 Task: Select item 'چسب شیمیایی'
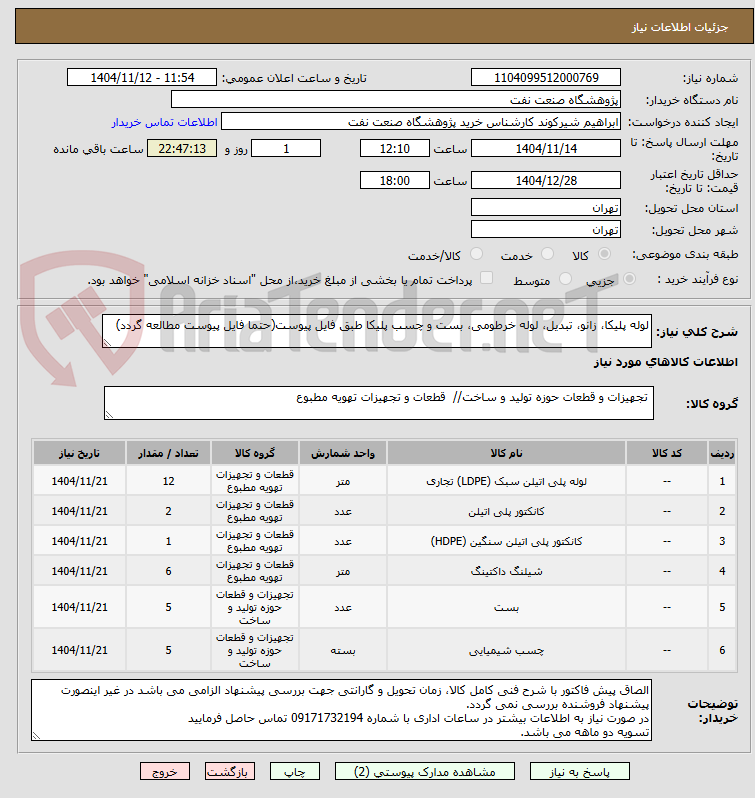506,650
